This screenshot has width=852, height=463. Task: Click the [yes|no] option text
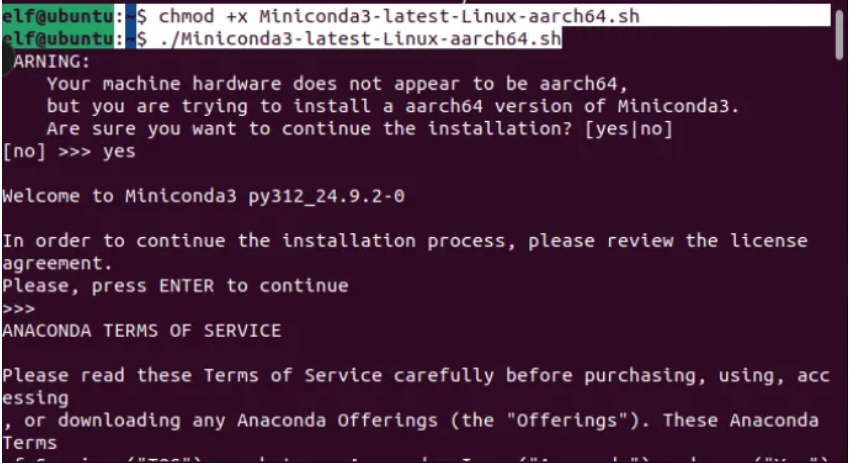coord(627,129)
